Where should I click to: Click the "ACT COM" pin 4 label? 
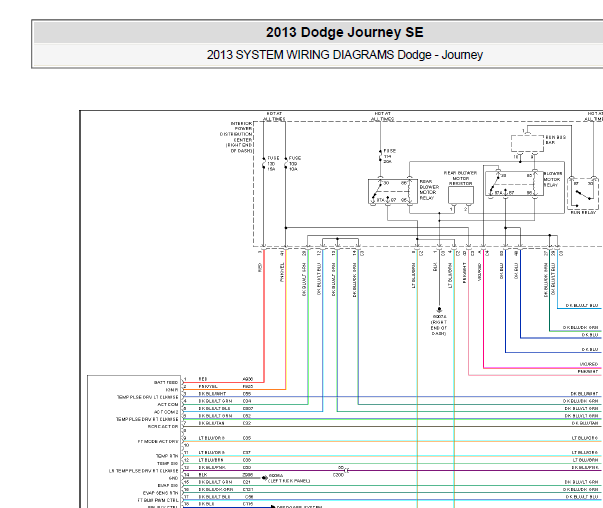[168, 405]
